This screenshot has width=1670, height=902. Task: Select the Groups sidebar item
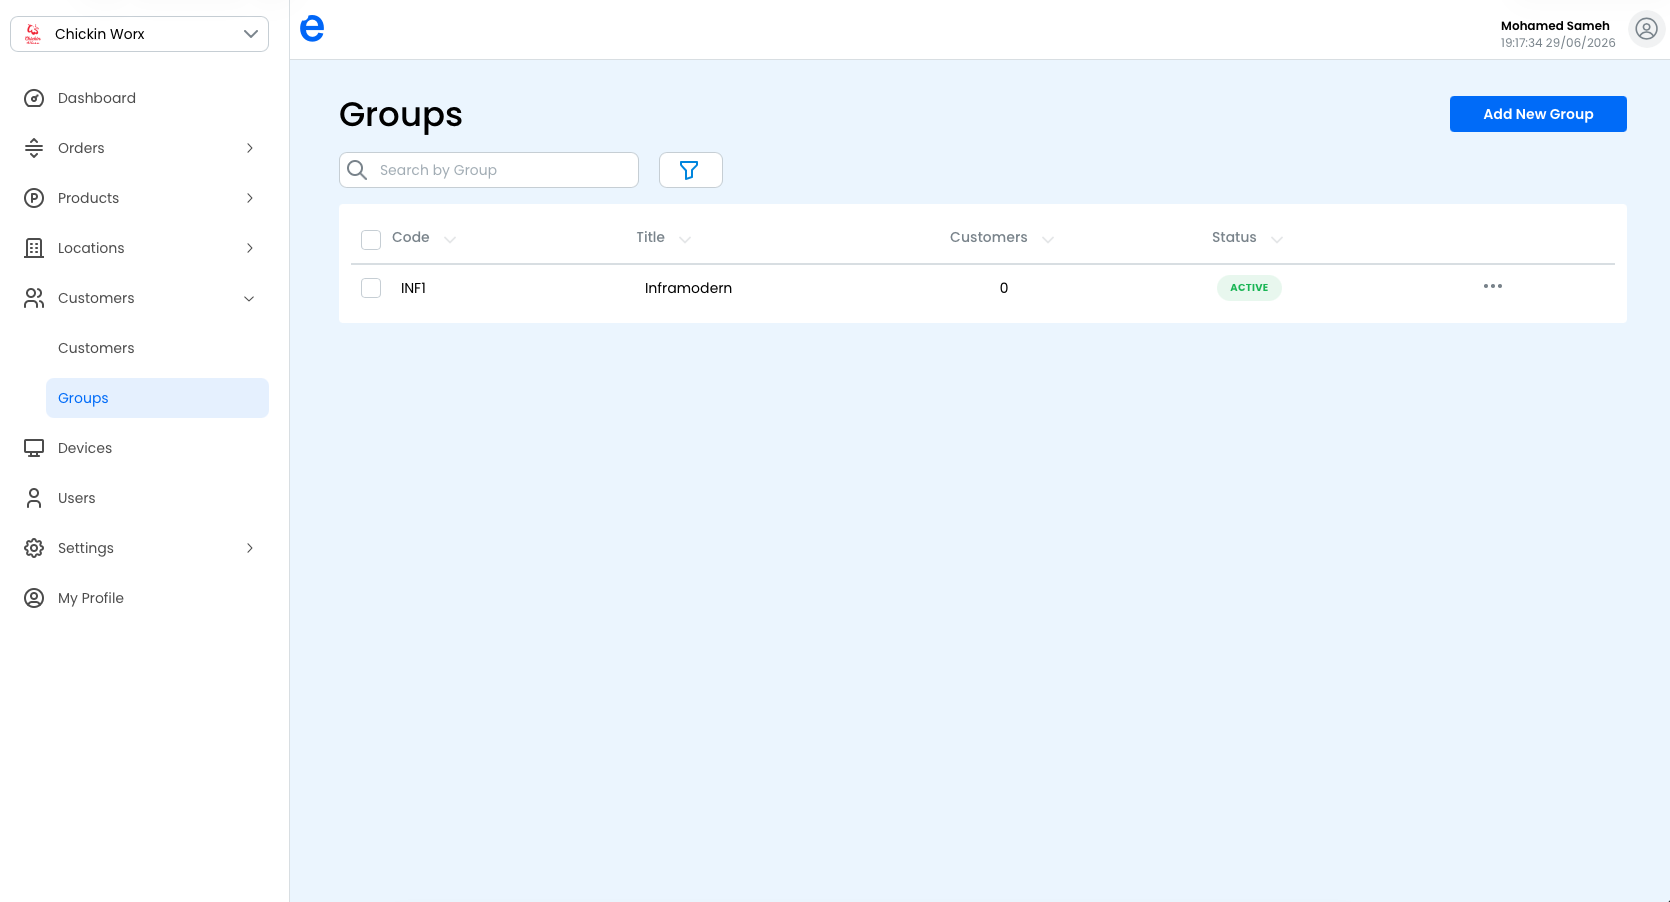point(157,398)
